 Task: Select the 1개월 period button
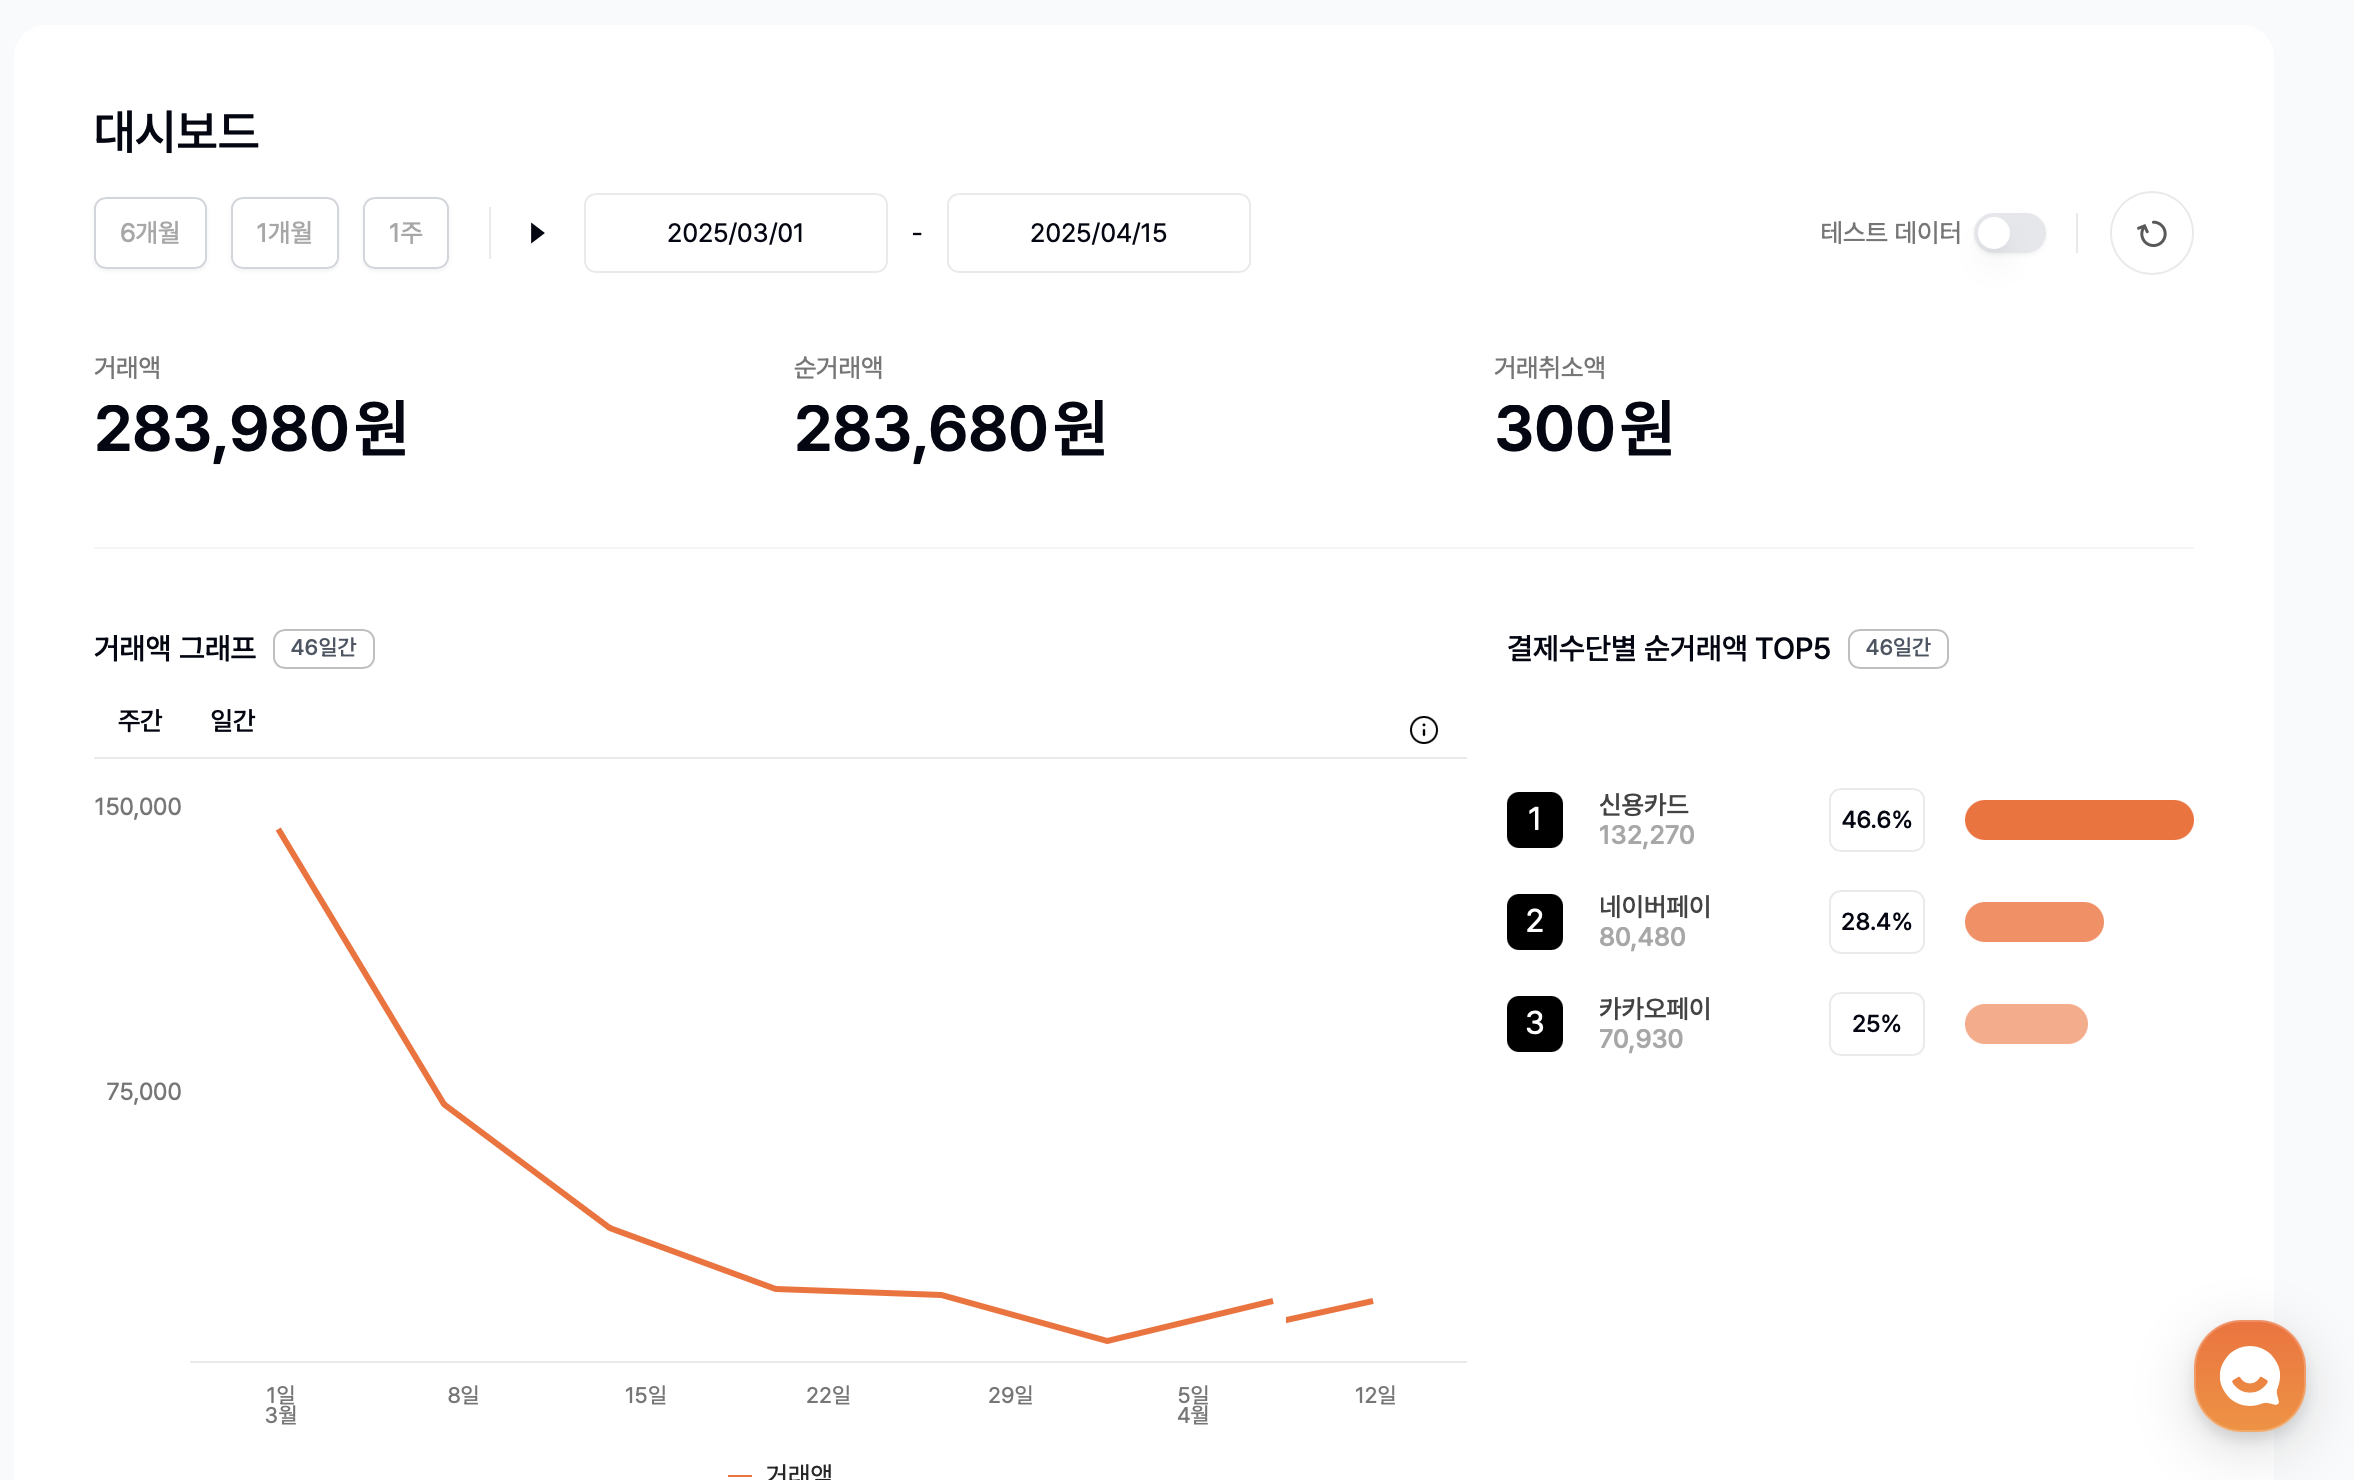point(284,233)
